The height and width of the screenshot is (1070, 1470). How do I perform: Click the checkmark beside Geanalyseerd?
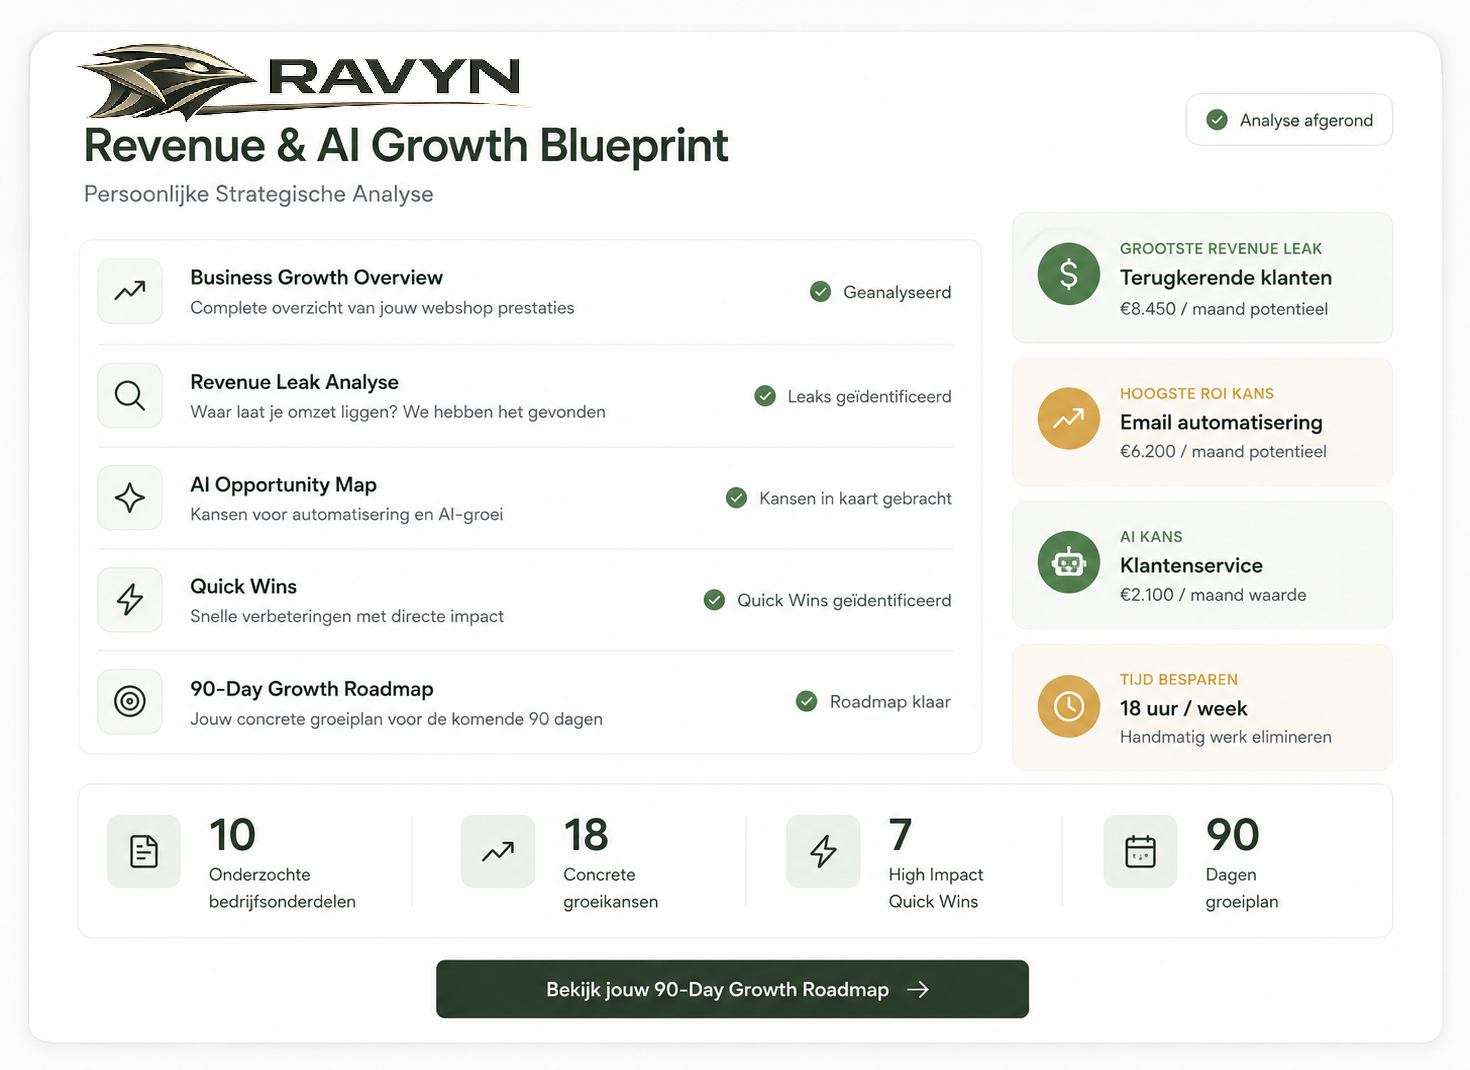pos(820,292)
